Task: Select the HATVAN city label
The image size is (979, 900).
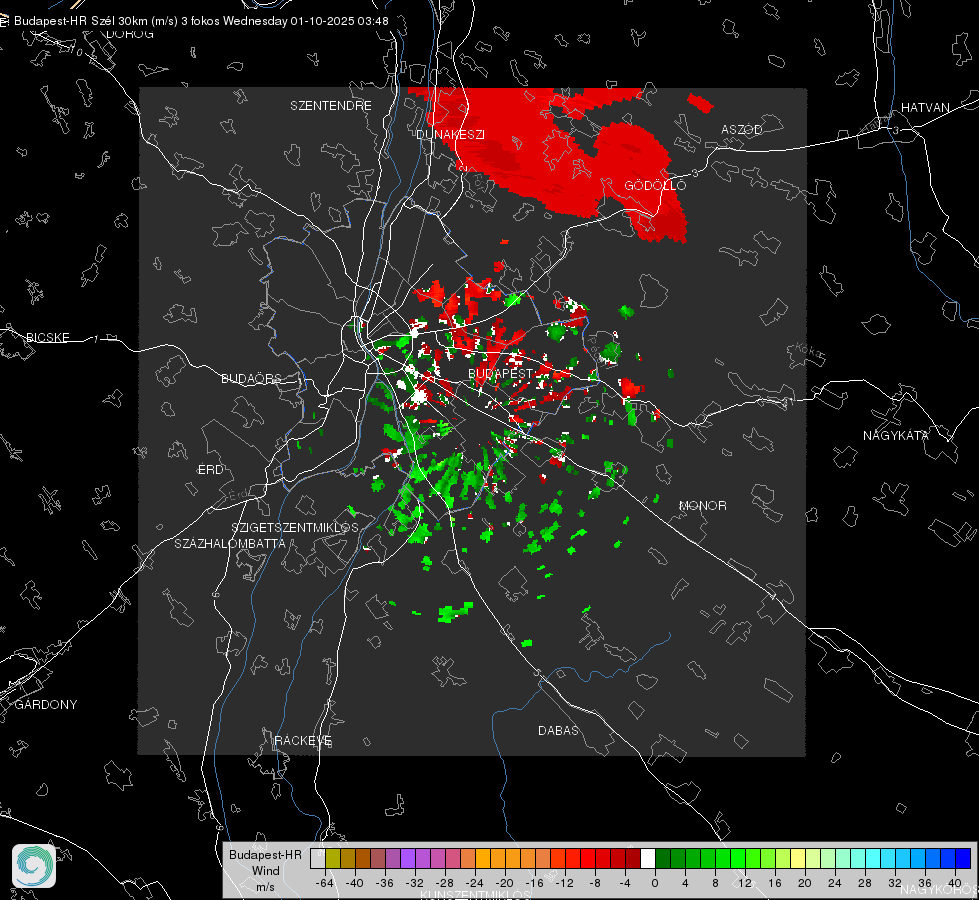Action: point(925,107)
